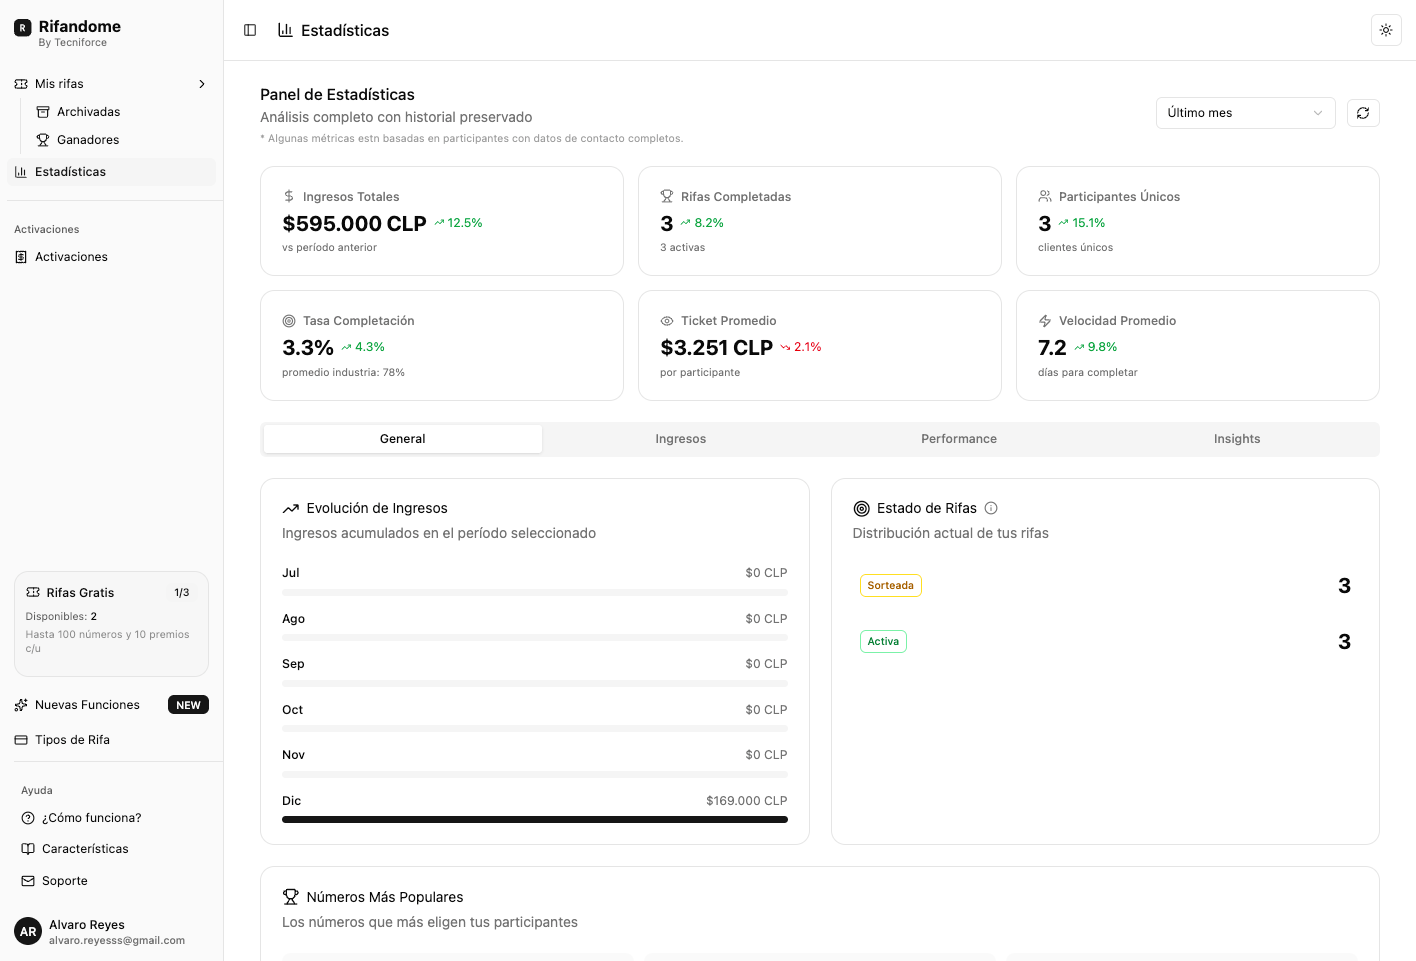Screen dimensions: 1416x961
Task: Open Nuevas Funciones sparkle icon
Action: click(x=21, y=705)
